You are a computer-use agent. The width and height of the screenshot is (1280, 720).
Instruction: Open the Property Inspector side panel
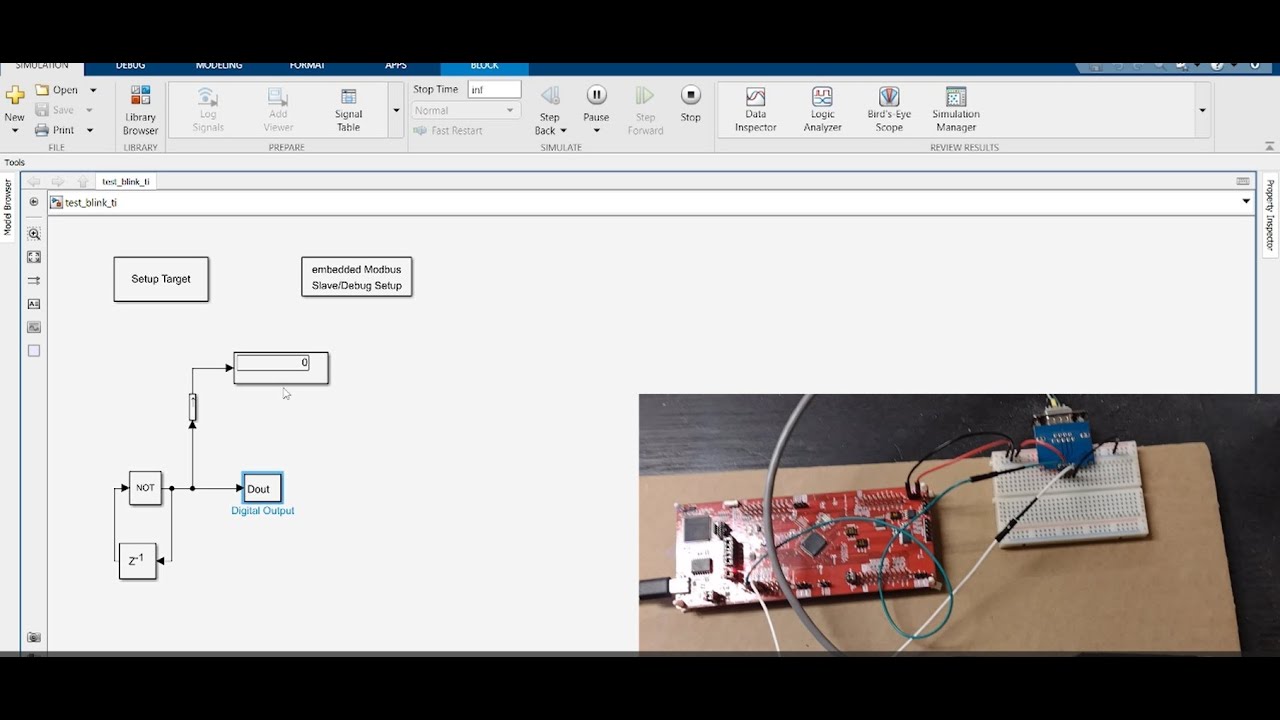point(1270,216)
